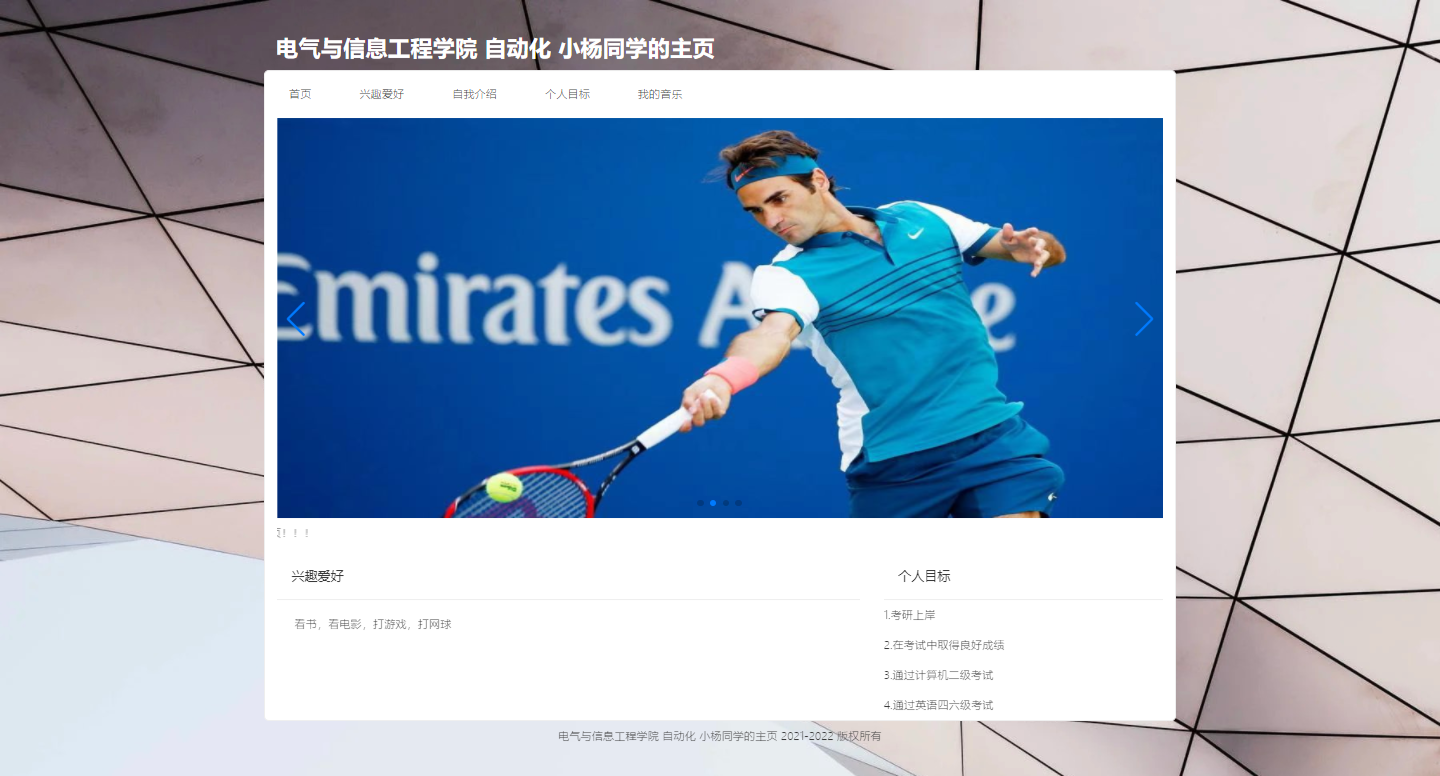Open the 首页 navigation item
Screen dimensions: 1440x776
[x=300, y=94]
